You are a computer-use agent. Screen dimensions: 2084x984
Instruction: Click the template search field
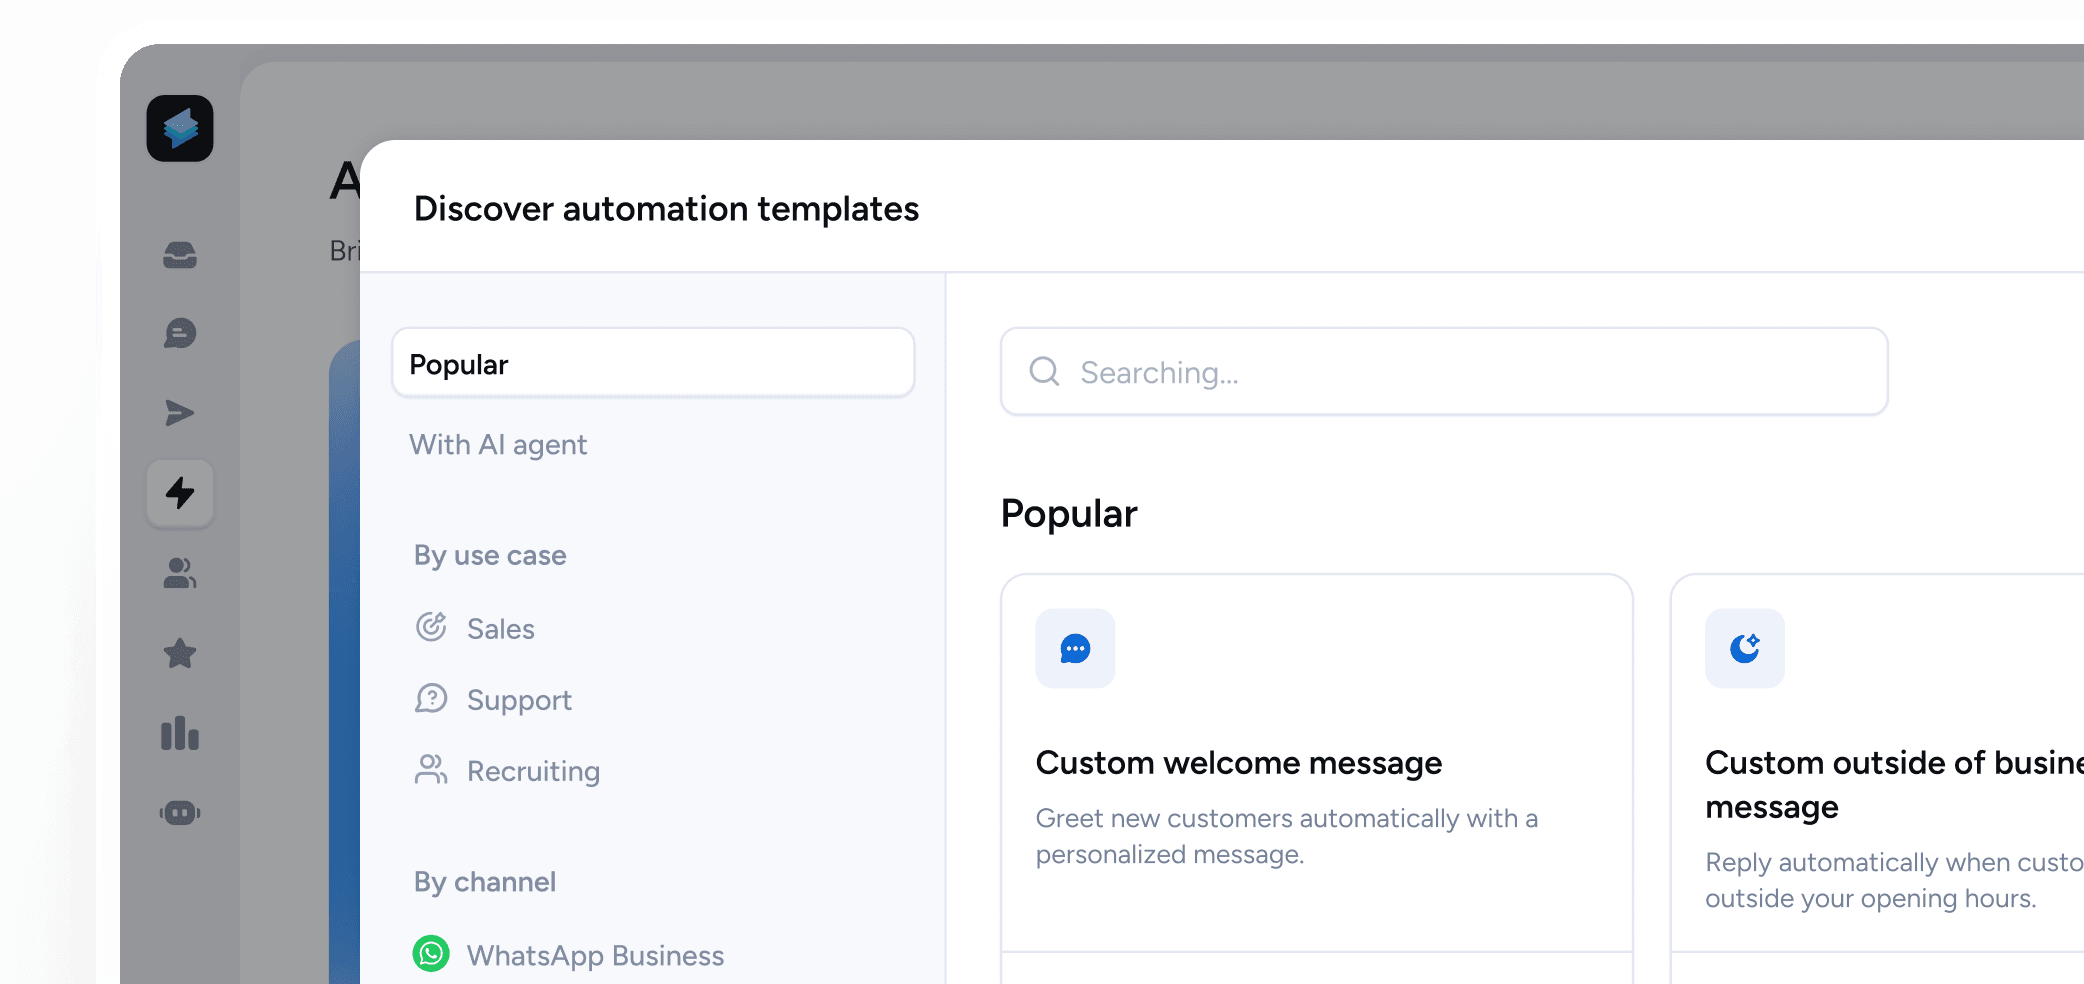coord(1460,372)
